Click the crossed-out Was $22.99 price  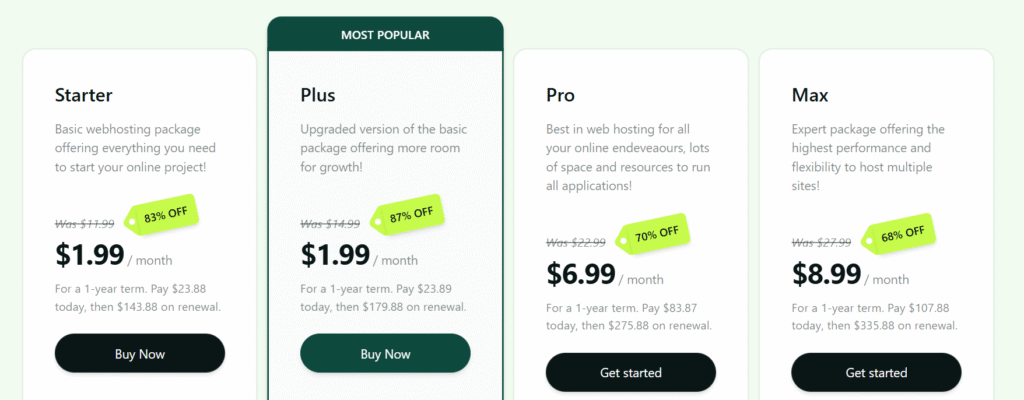(x=577, y=243)
